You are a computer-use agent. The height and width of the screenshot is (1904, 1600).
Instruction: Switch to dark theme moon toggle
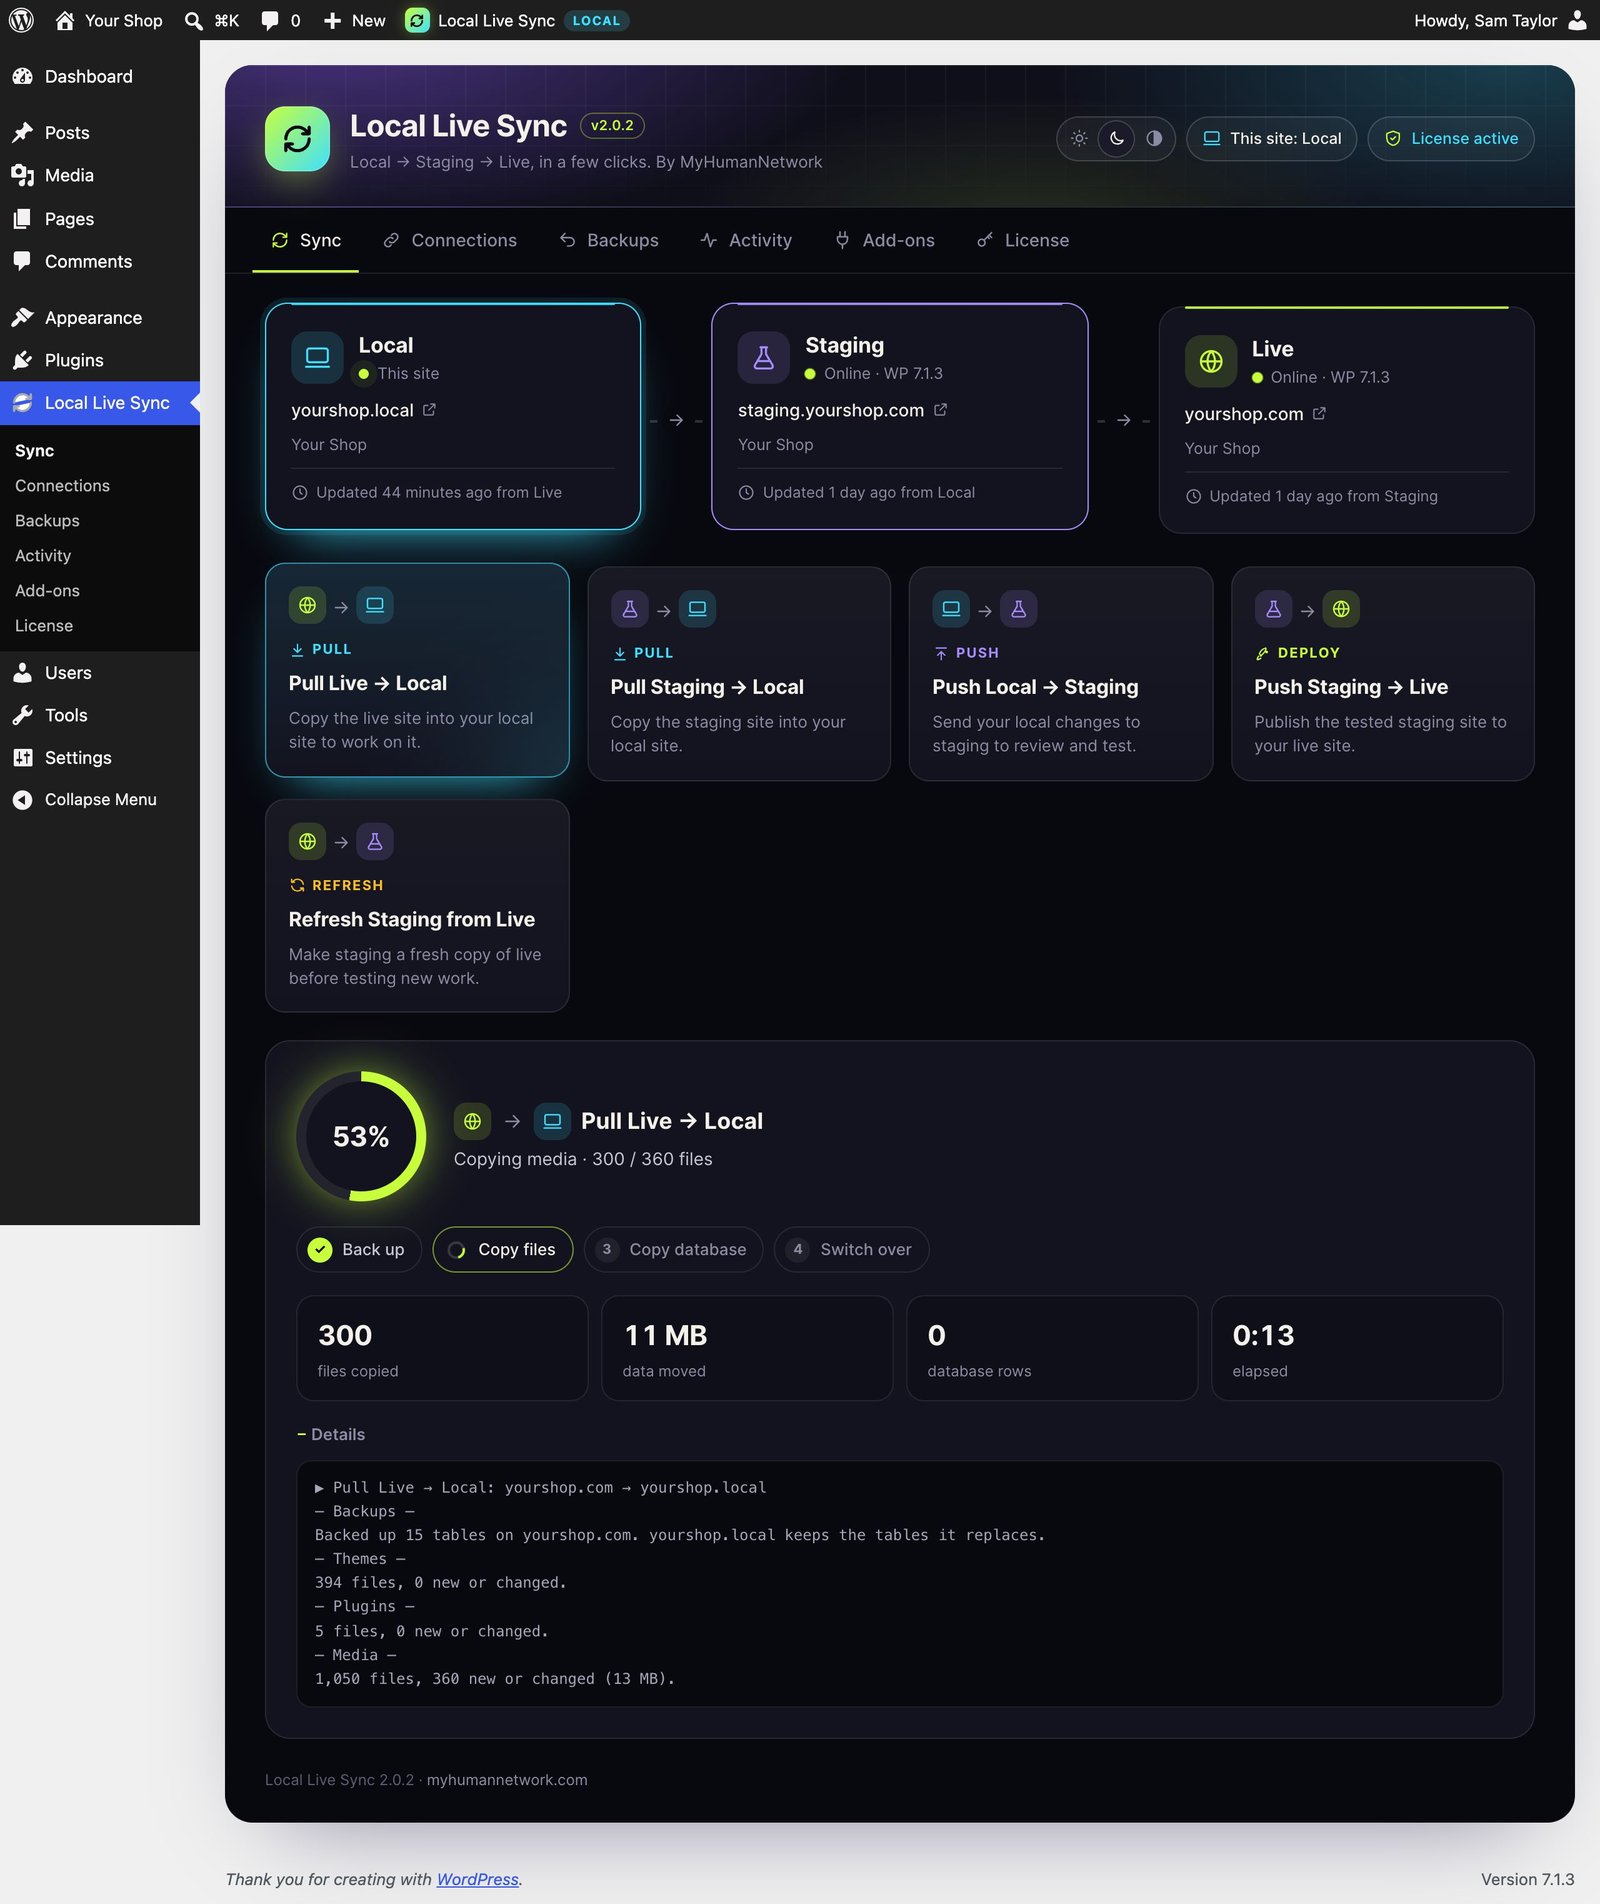click(x=1116, y=139)
